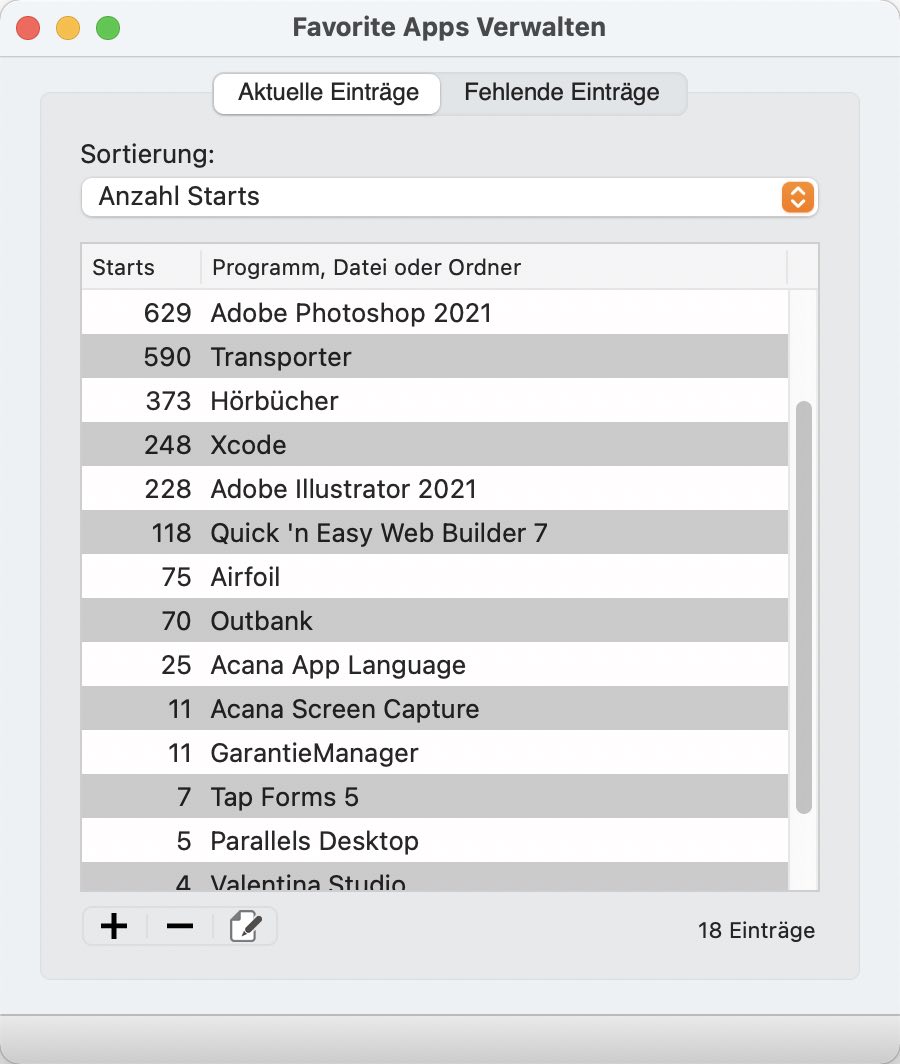Click the plus icon to add an entry

coord(114,926)
